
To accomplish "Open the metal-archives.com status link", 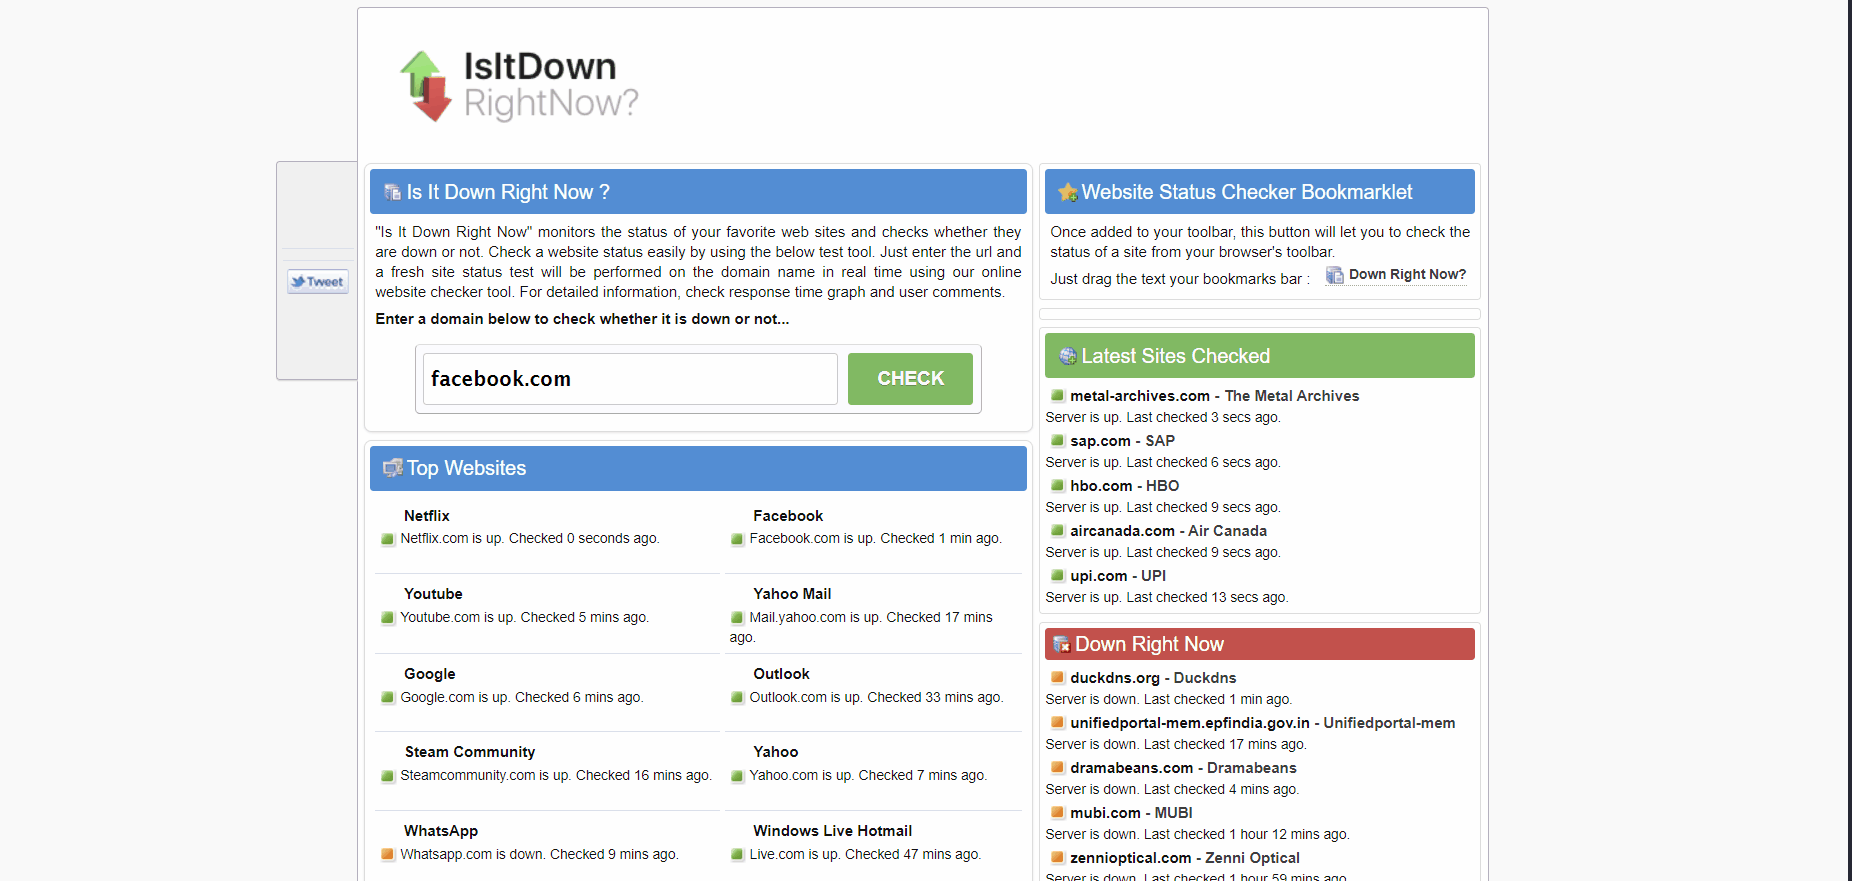I will [1139, 396].
